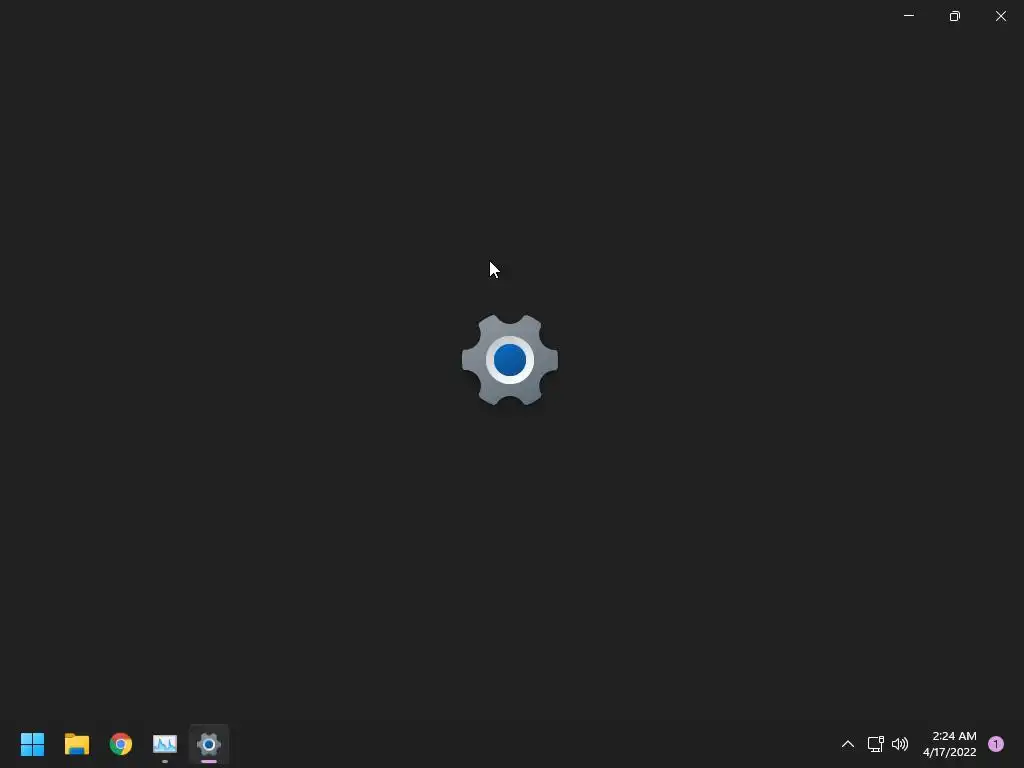Minimize the Settings window
Viewport: 1024px width, 768px height.
click(x=908, y=16)
